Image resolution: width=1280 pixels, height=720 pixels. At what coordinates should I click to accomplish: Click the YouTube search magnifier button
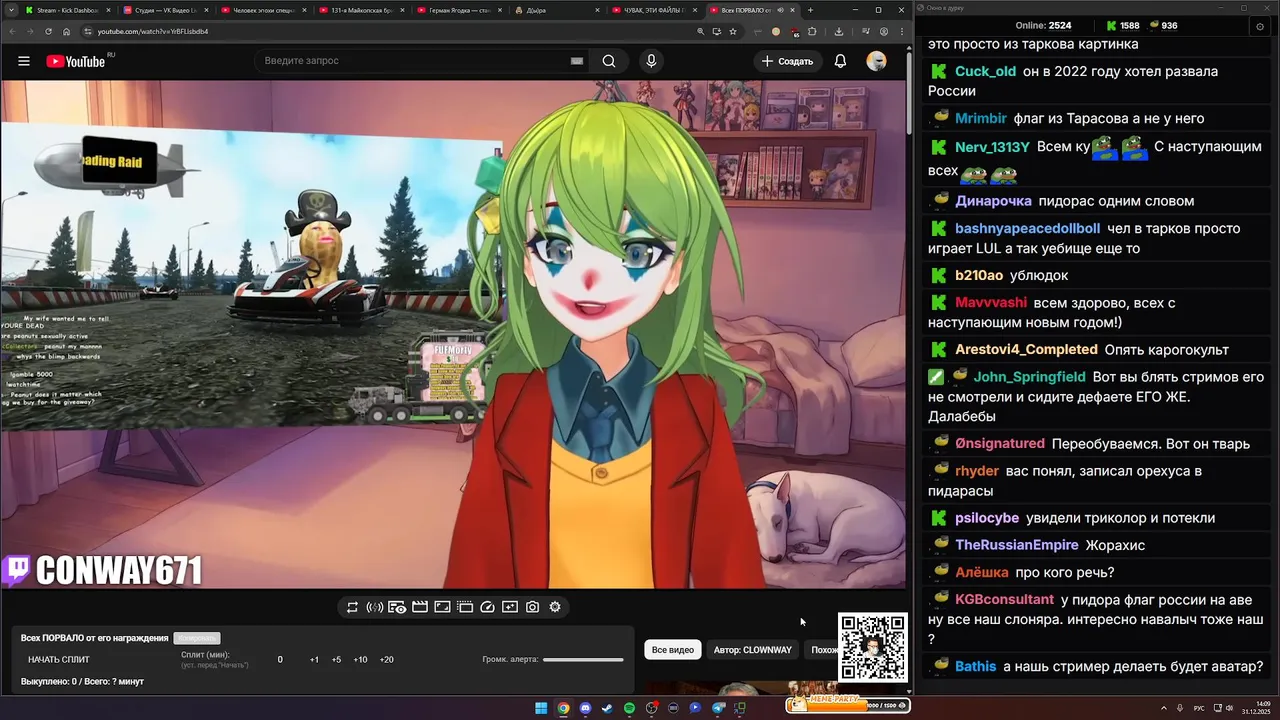[x=609, y=61]
